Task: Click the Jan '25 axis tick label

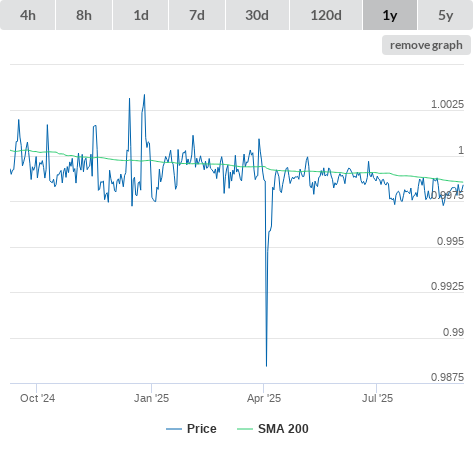Action: 151,398
